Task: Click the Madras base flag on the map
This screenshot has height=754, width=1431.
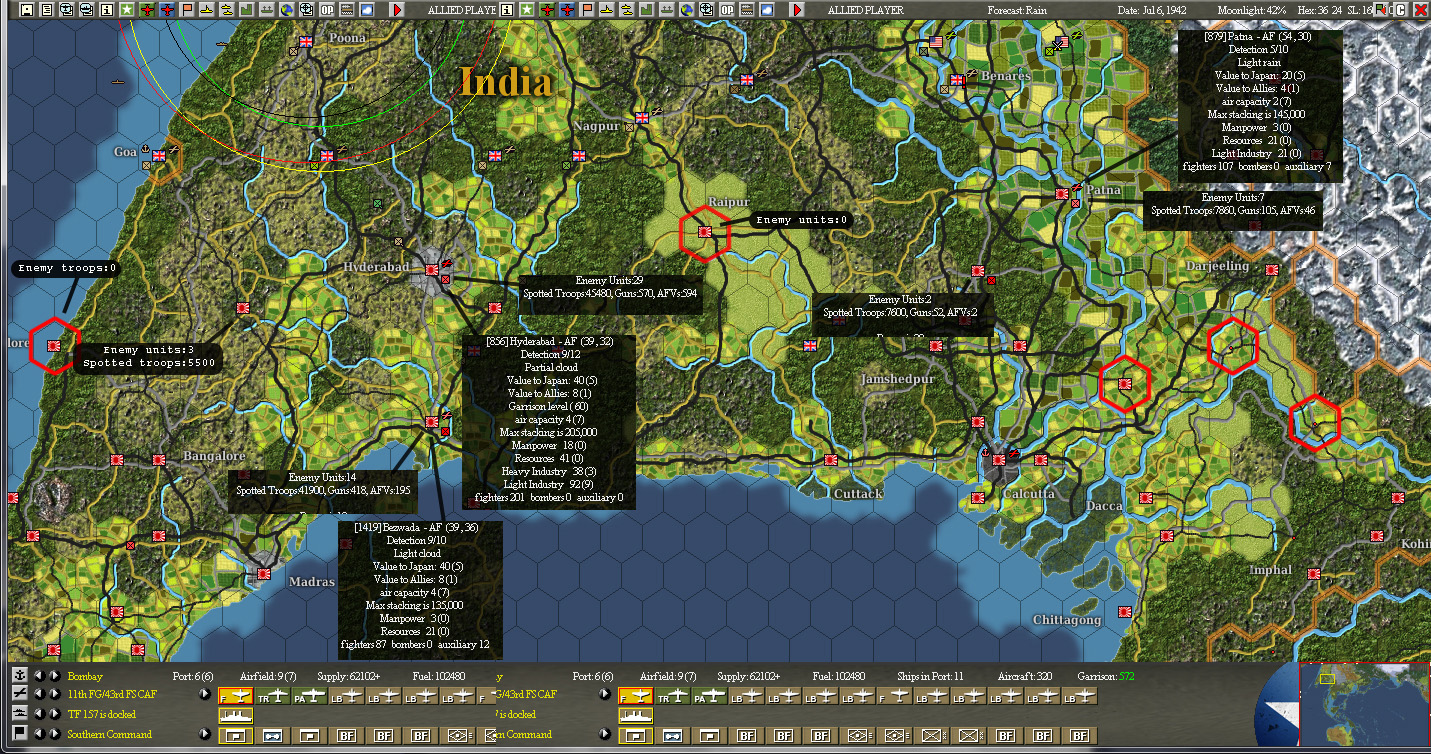Action: [264, 573]
